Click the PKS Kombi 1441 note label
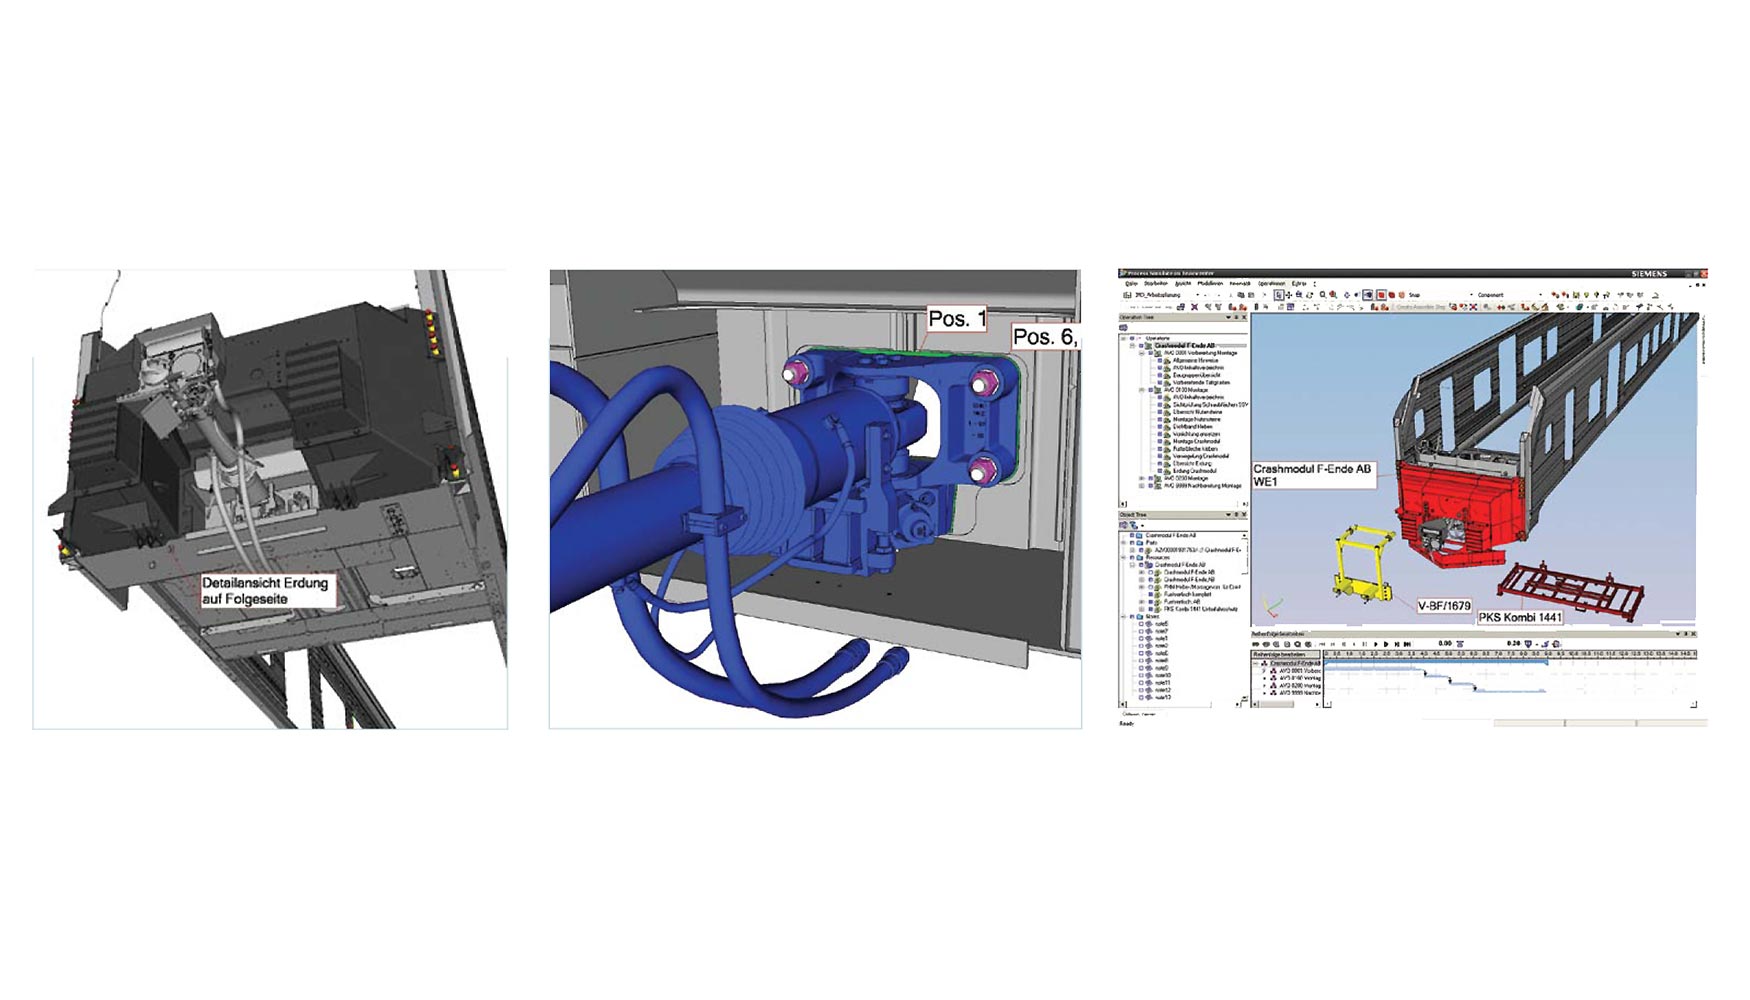Screen dimensions: 1750x1000 coord(1520,617)
